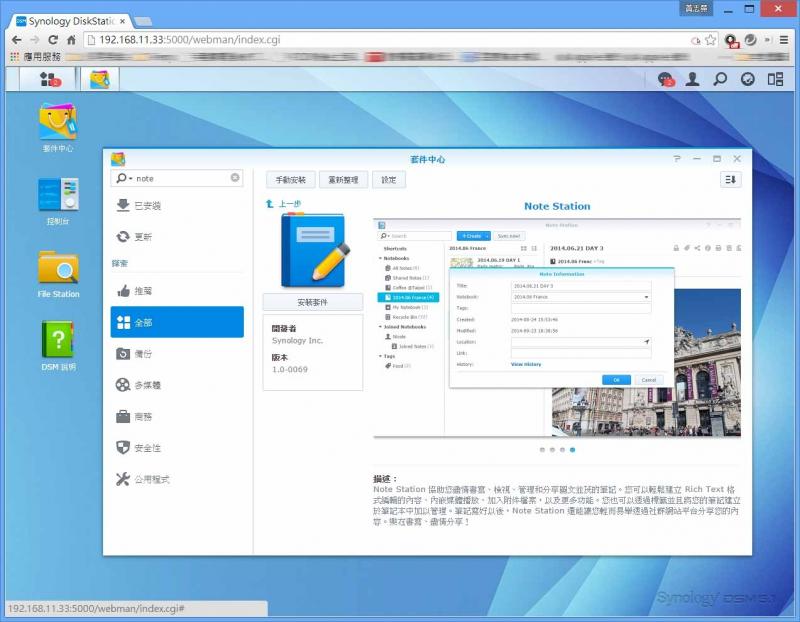This screenshot has height=622, width=800.
Task: Open a new browser tab
Action: [143, 21]
